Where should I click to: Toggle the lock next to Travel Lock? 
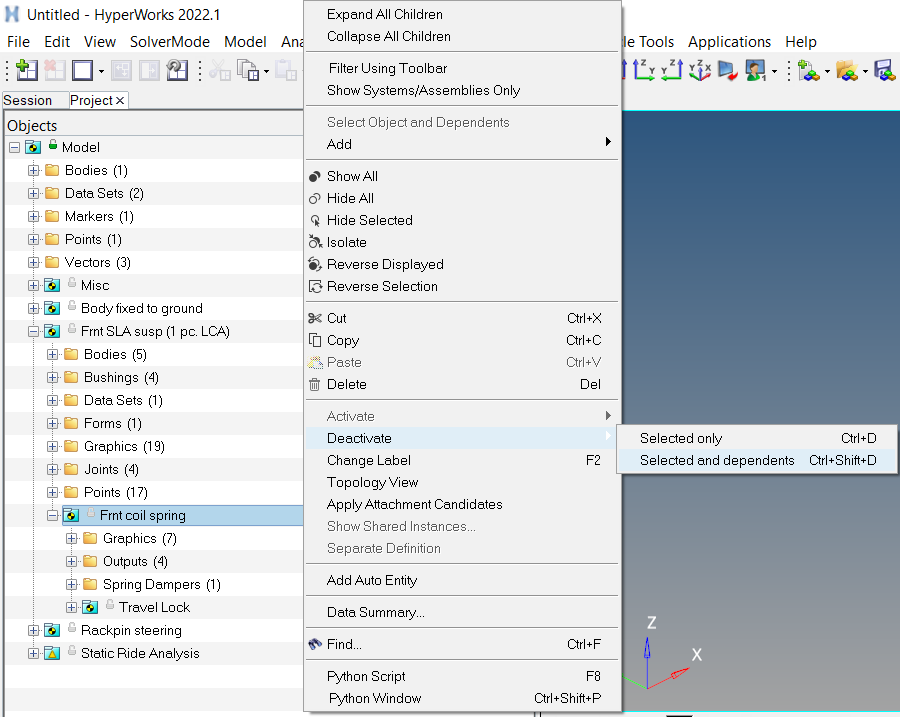[110, 606]
